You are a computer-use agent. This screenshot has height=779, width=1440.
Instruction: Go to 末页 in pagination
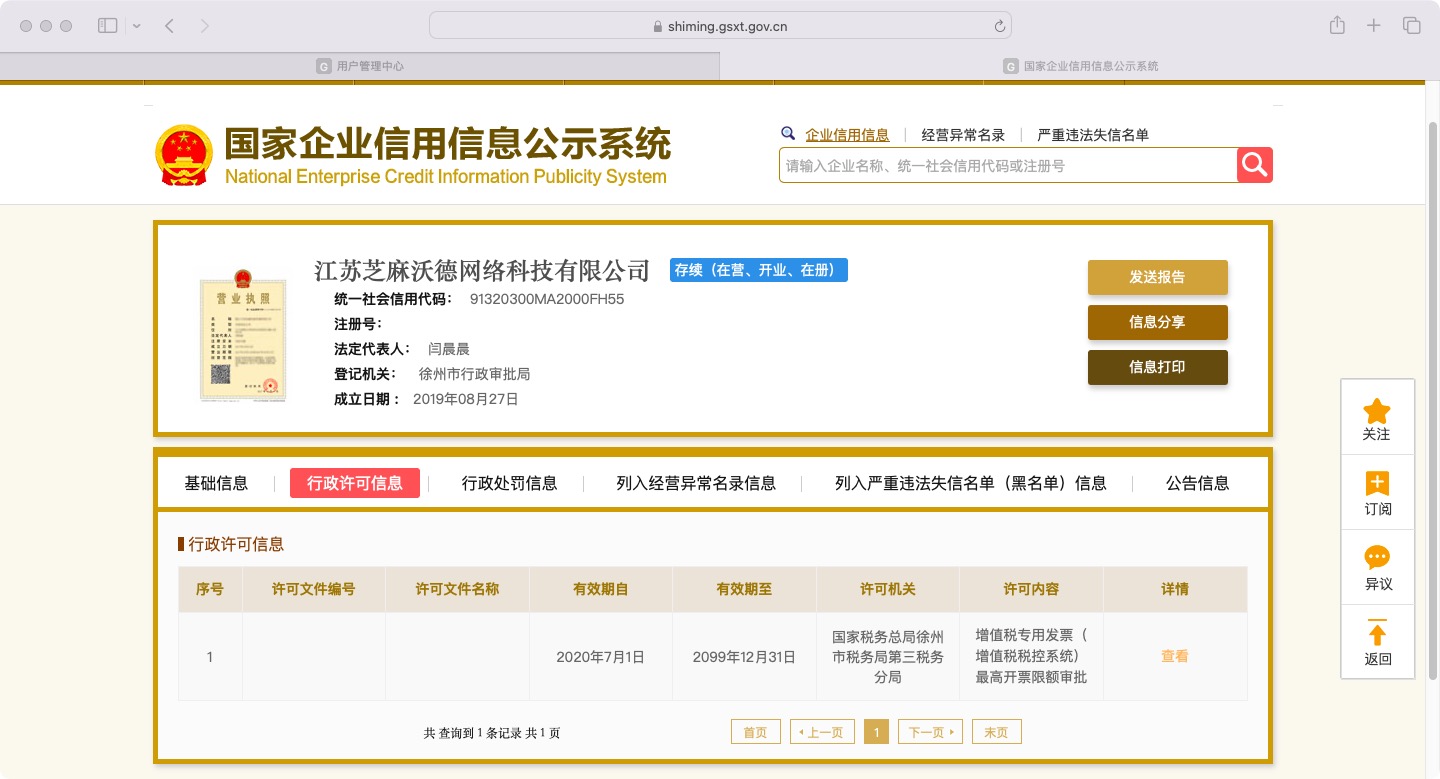pos(996,732)
